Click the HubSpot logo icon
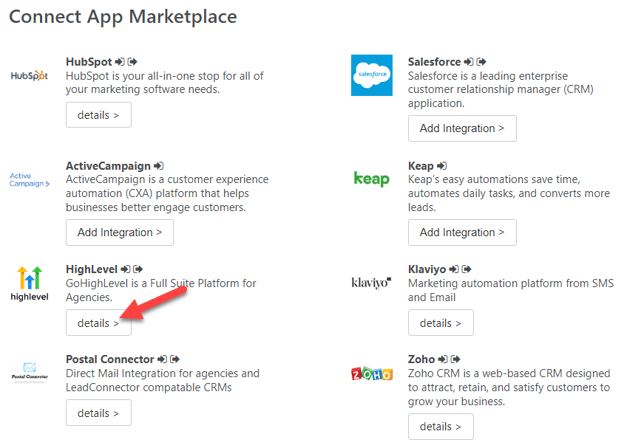Screen dimensions: 624x448 point(29,75)
